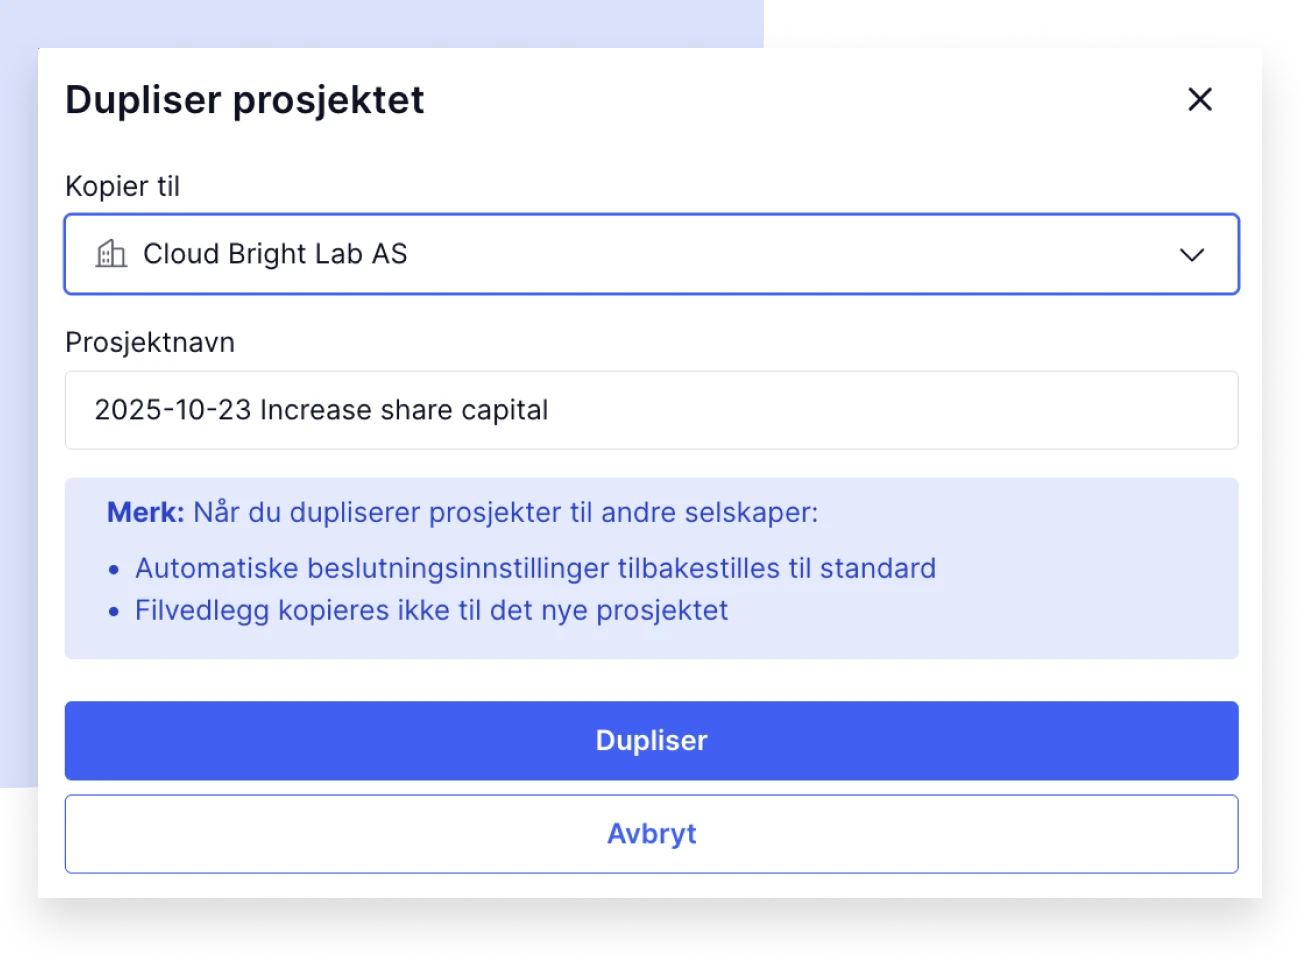Click the Prosjektnavn field label

click(150, 342)
